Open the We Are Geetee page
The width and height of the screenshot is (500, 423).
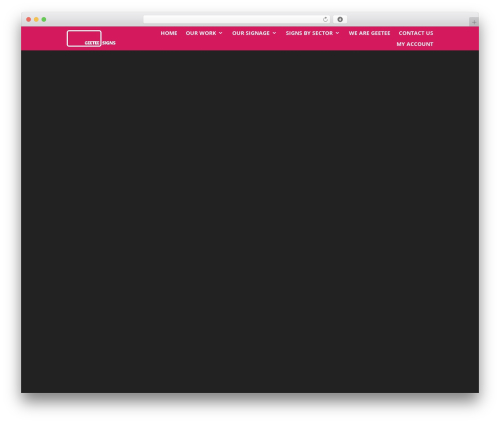click(x=369, y=33)
